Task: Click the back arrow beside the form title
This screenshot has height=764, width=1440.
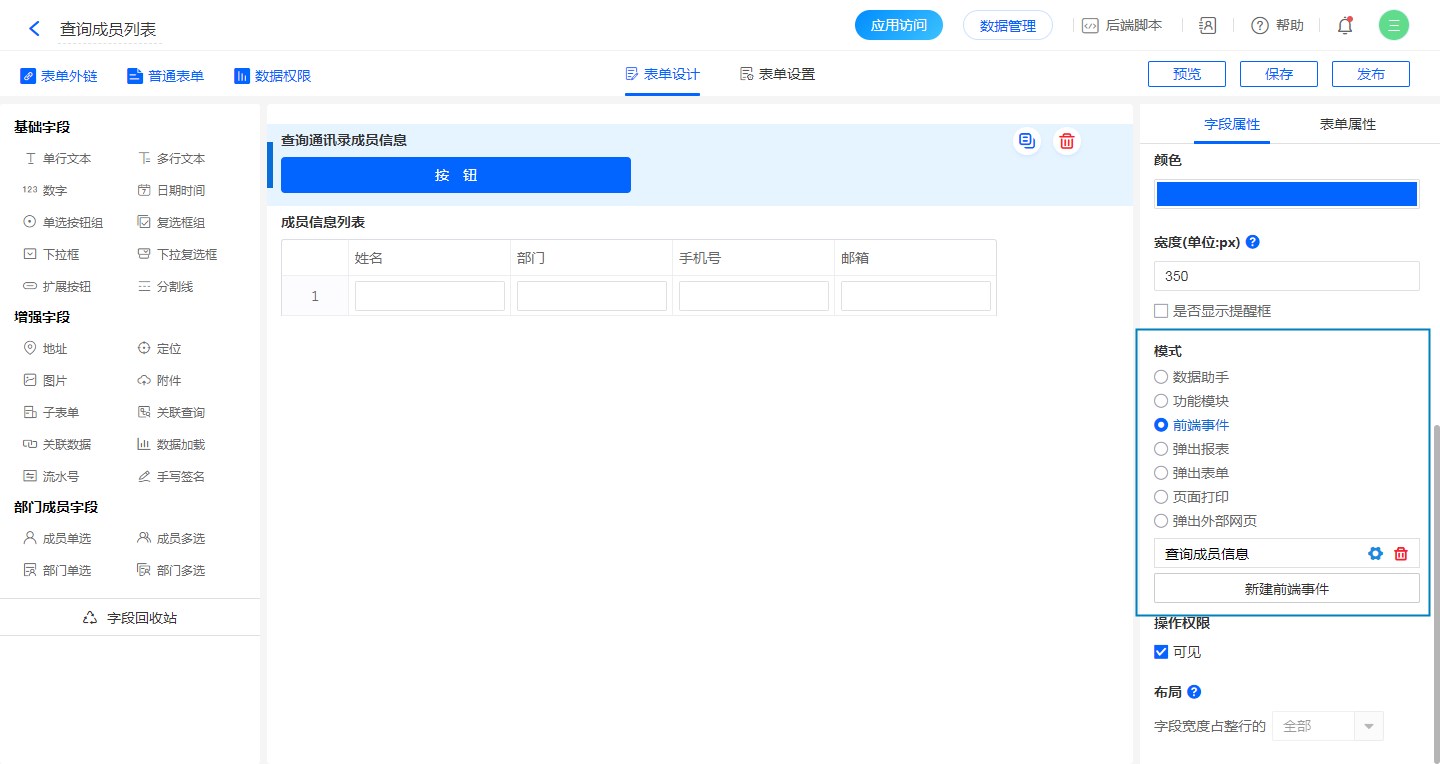Action: [35, 29]
